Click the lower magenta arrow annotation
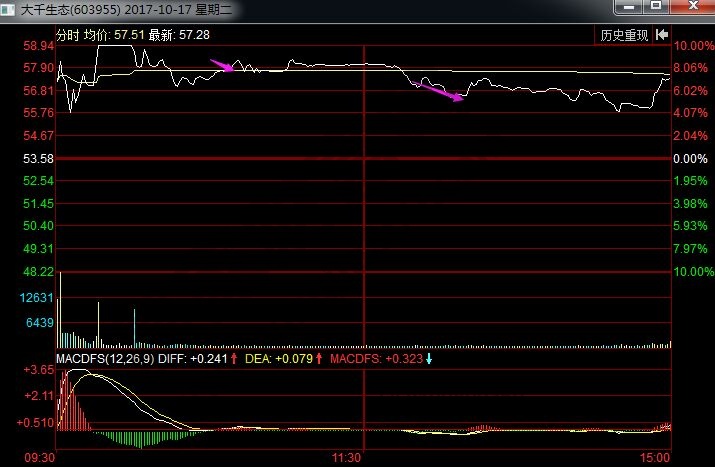The width and height of the screenshot is (715, 467). click(x=439, y=91)
